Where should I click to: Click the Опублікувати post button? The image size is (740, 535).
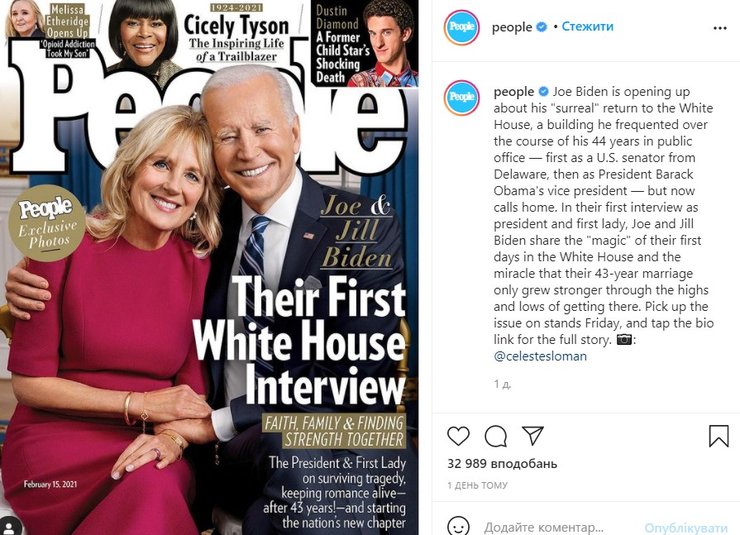[x=686, y=527]
